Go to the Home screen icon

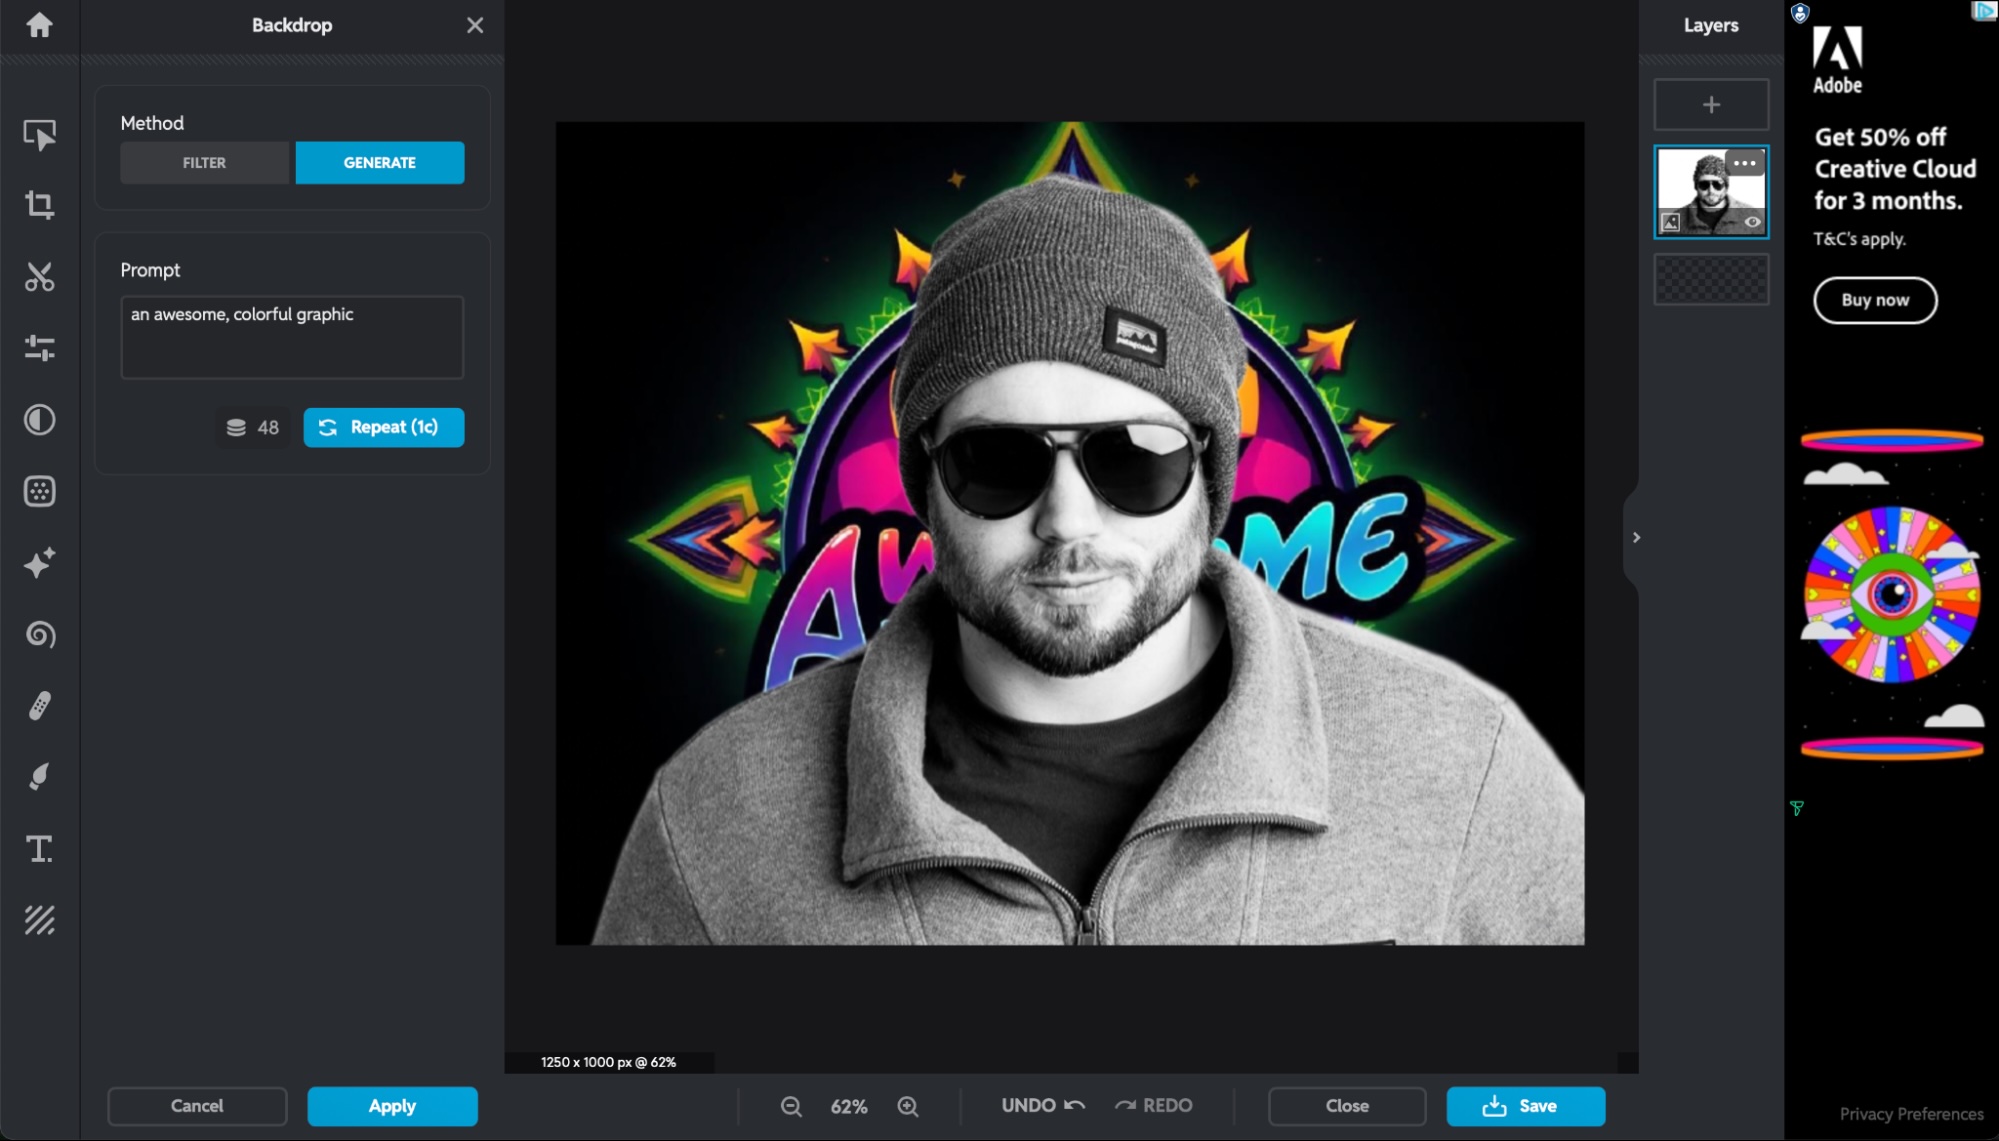[39, 26]
